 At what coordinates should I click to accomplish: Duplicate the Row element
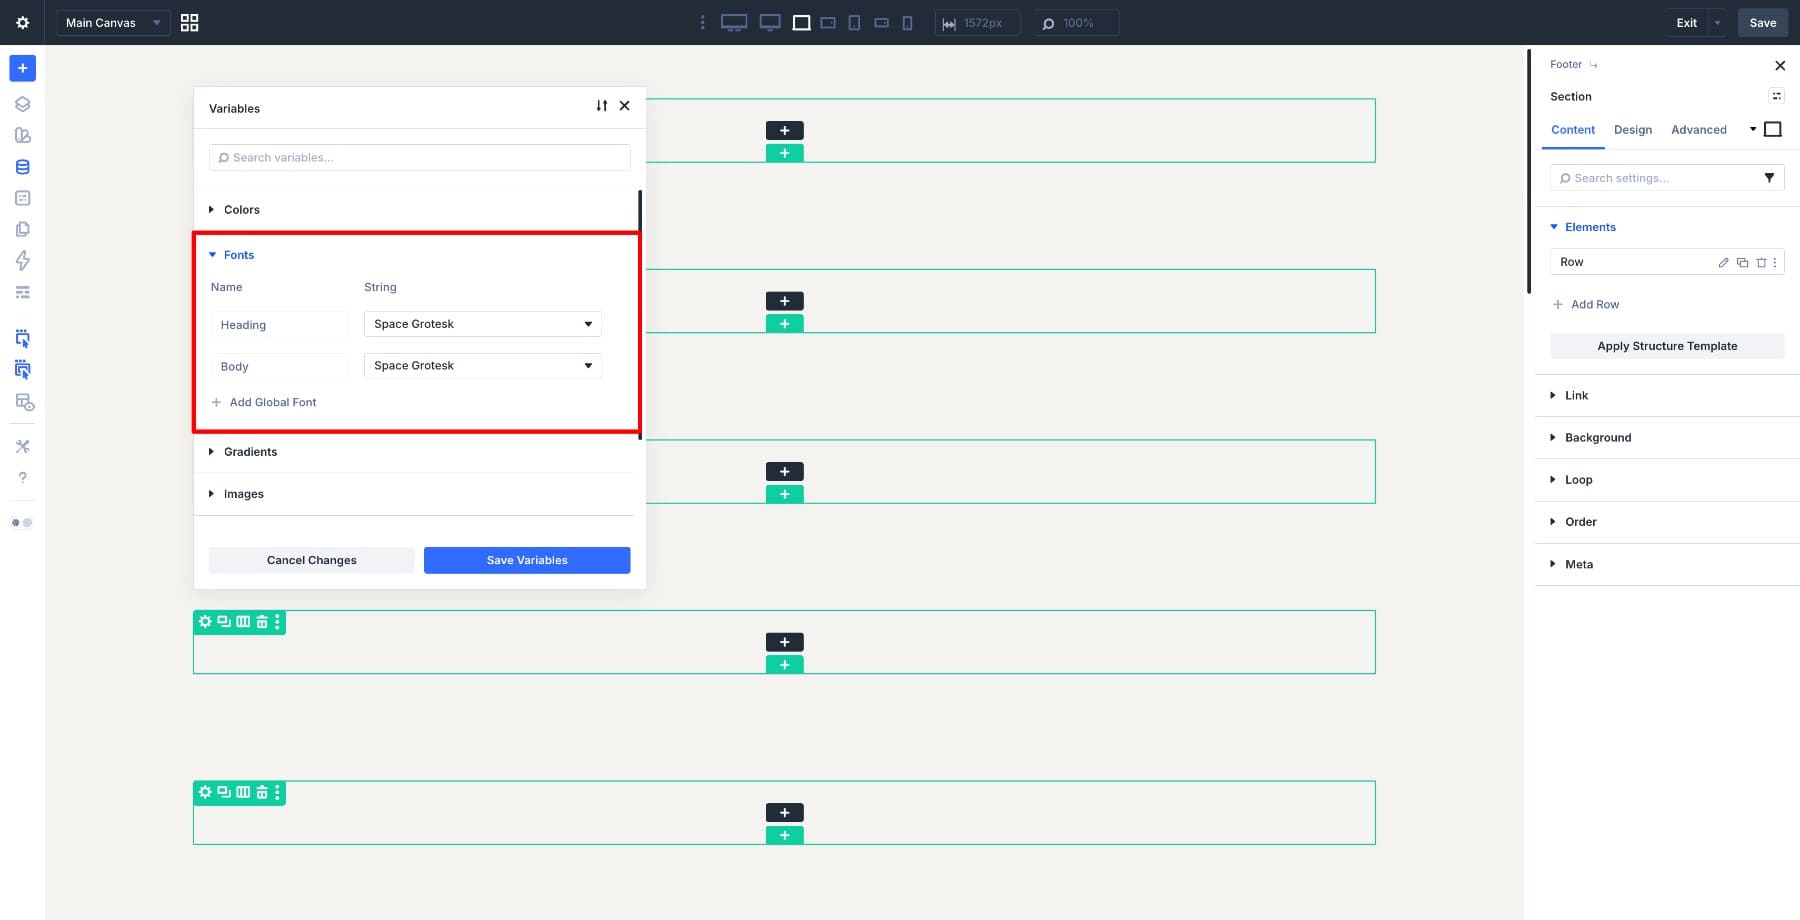click(x=1742, y=262)
